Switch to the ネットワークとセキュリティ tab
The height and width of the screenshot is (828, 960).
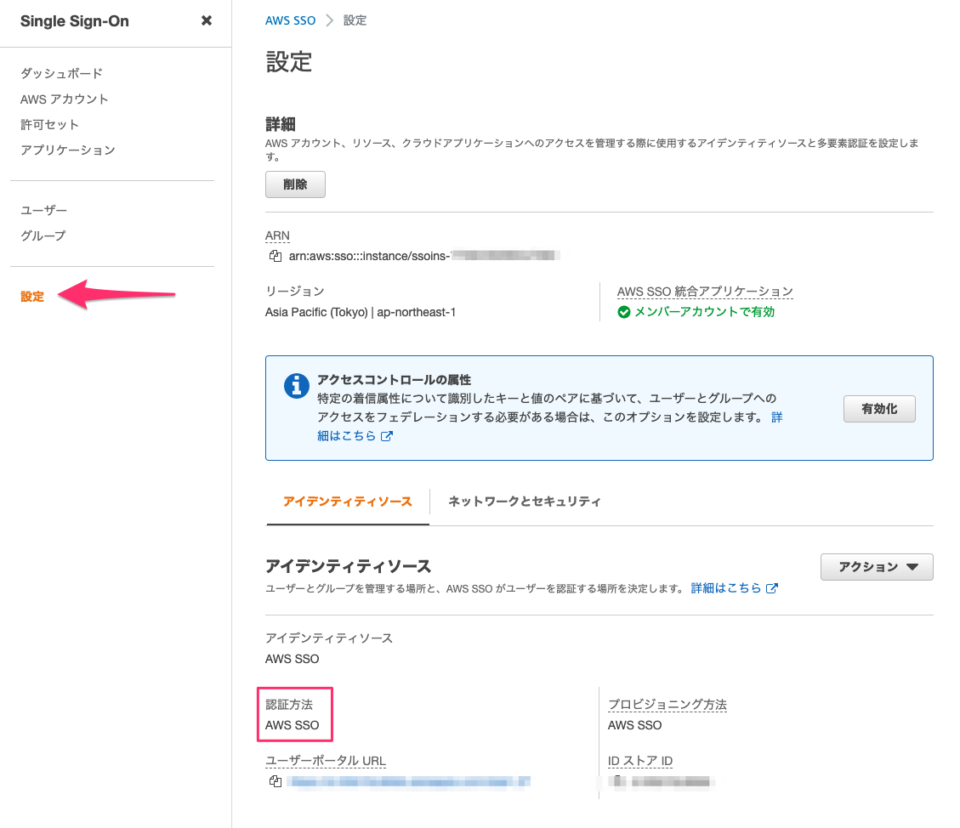click(x=522, y=501)
